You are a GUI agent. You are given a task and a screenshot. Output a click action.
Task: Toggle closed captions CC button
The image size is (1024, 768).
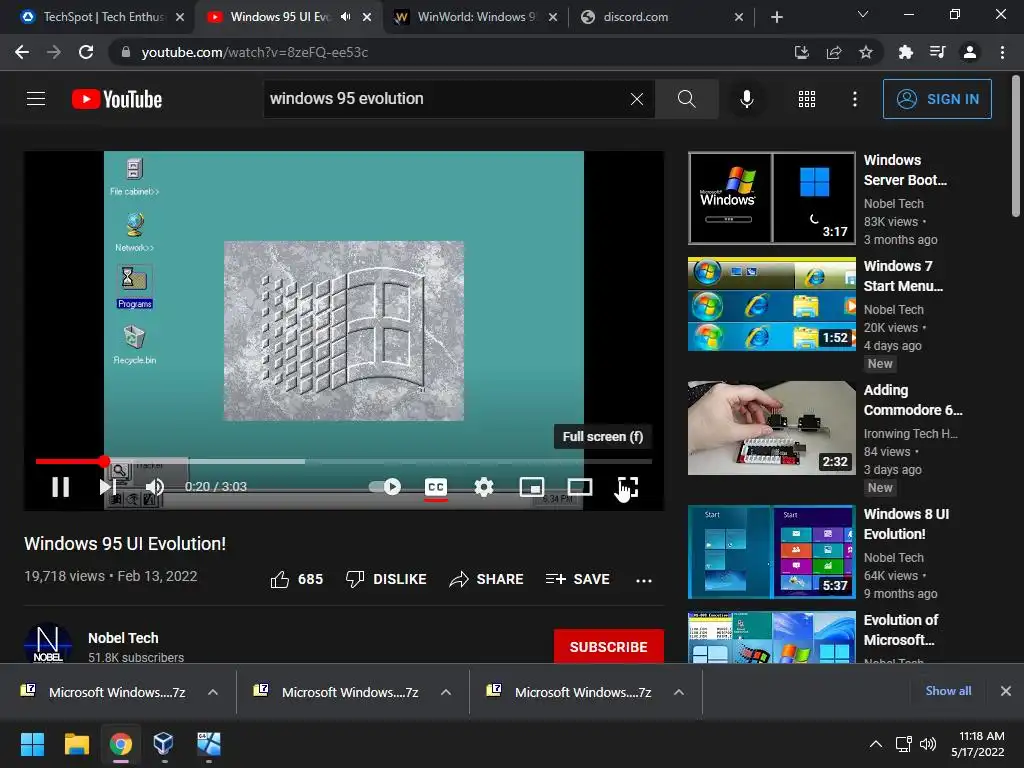point(436,488)
